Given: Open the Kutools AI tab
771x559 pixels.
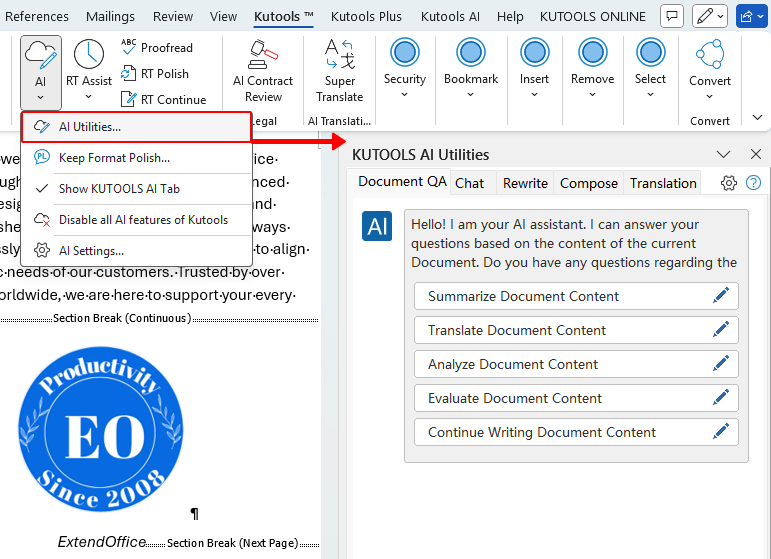Looking at the screenshot, I should pyautogui.click(x=450, y=16).
